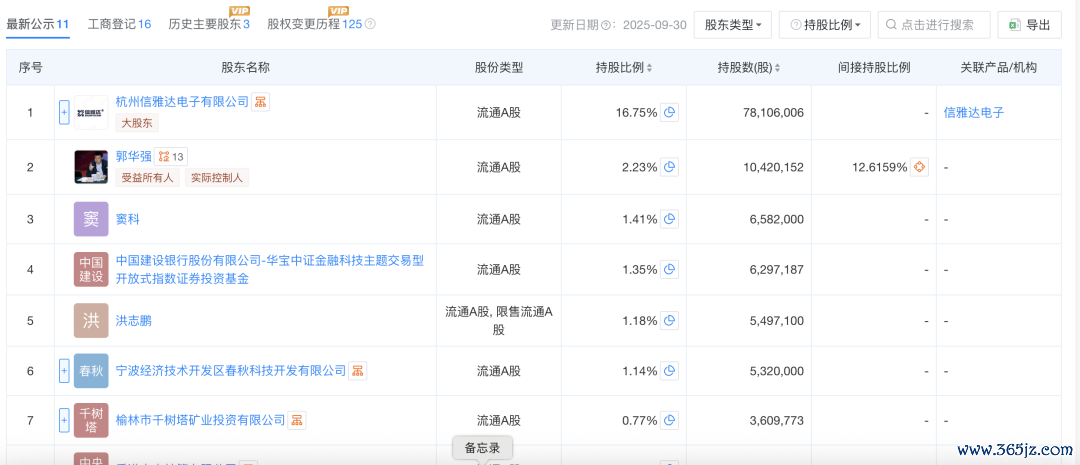The image size is (1080, 465).
Task: Open pie chart for 16.75% holding
Action: (x=669, y=112)
